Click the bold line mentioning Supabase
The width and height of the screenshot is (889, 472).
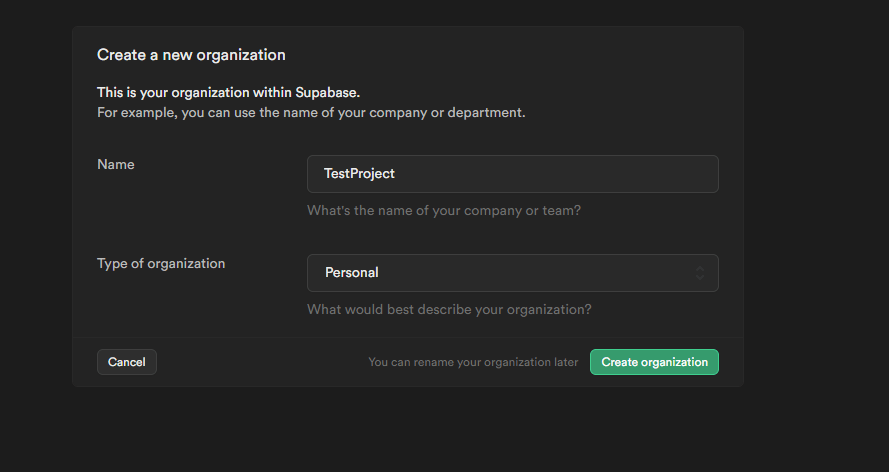pyautogui.click(x=228, y=92)
